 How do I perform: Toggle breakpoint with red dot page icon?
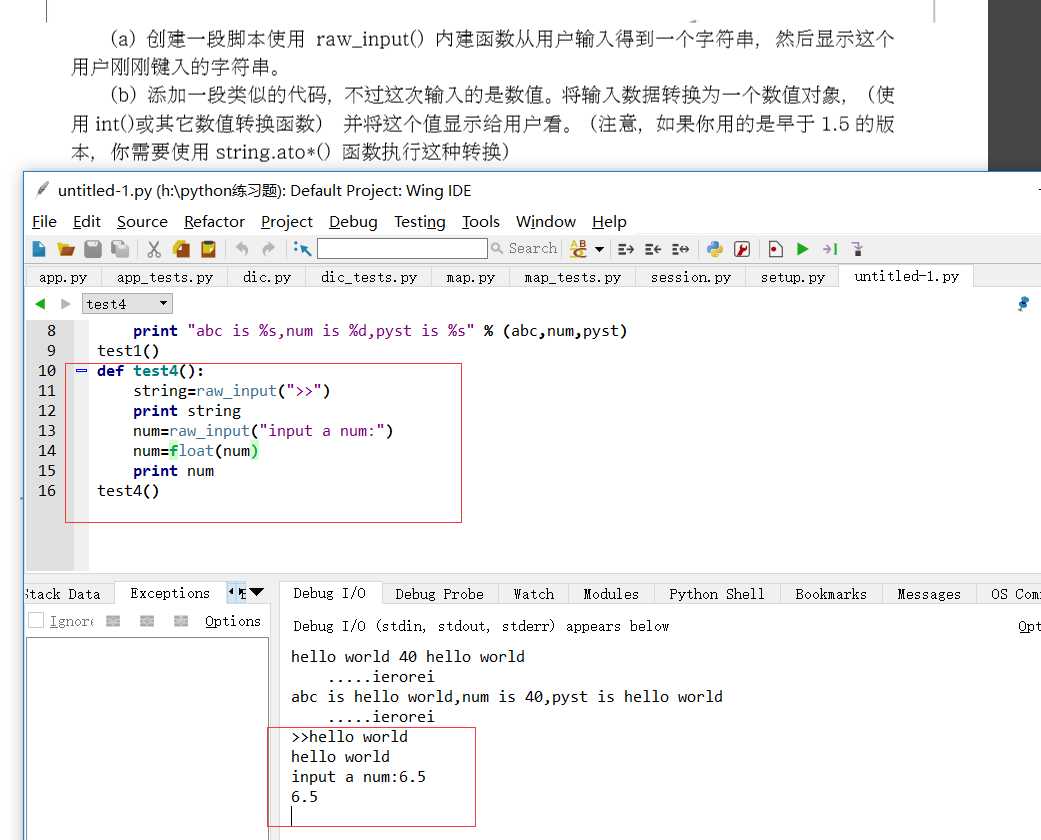[x=775, y=249]
